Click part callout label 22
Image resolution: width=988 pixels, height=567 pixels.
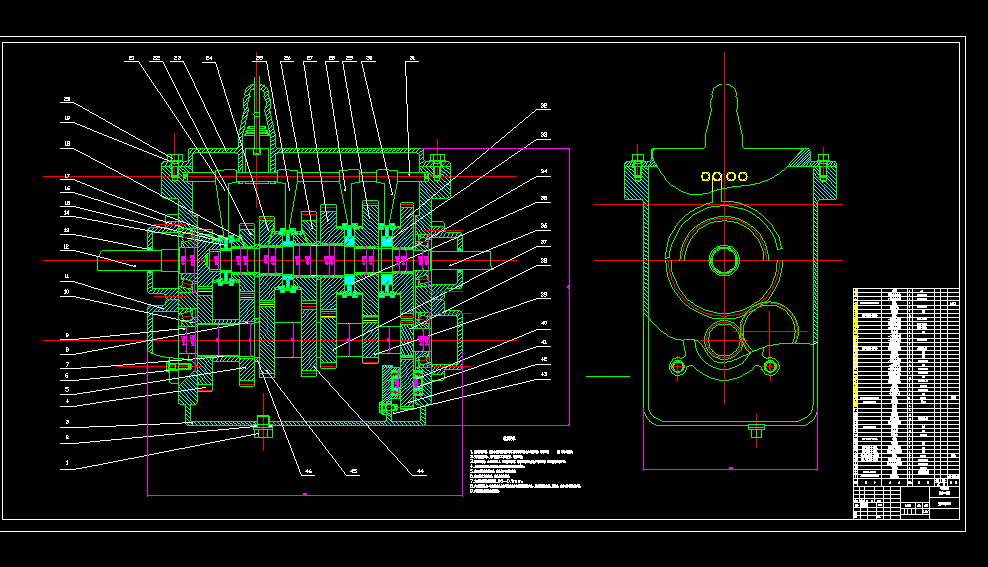156,59
